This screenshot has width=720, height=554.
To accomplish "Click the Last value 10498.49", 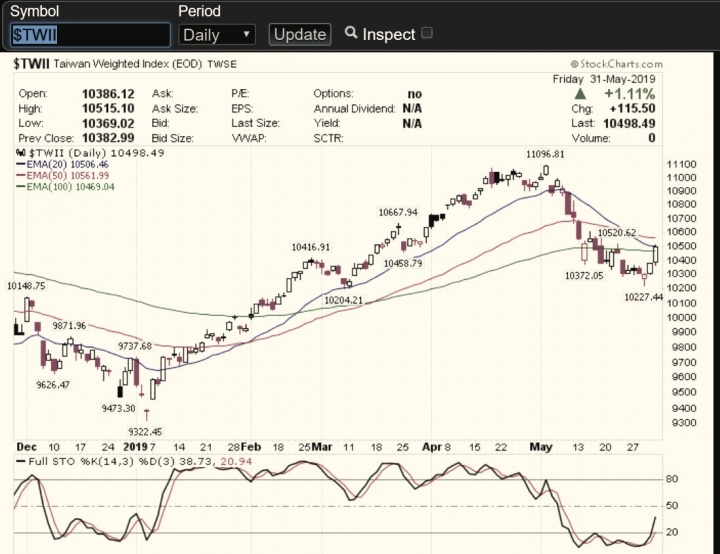I will 629,124.
